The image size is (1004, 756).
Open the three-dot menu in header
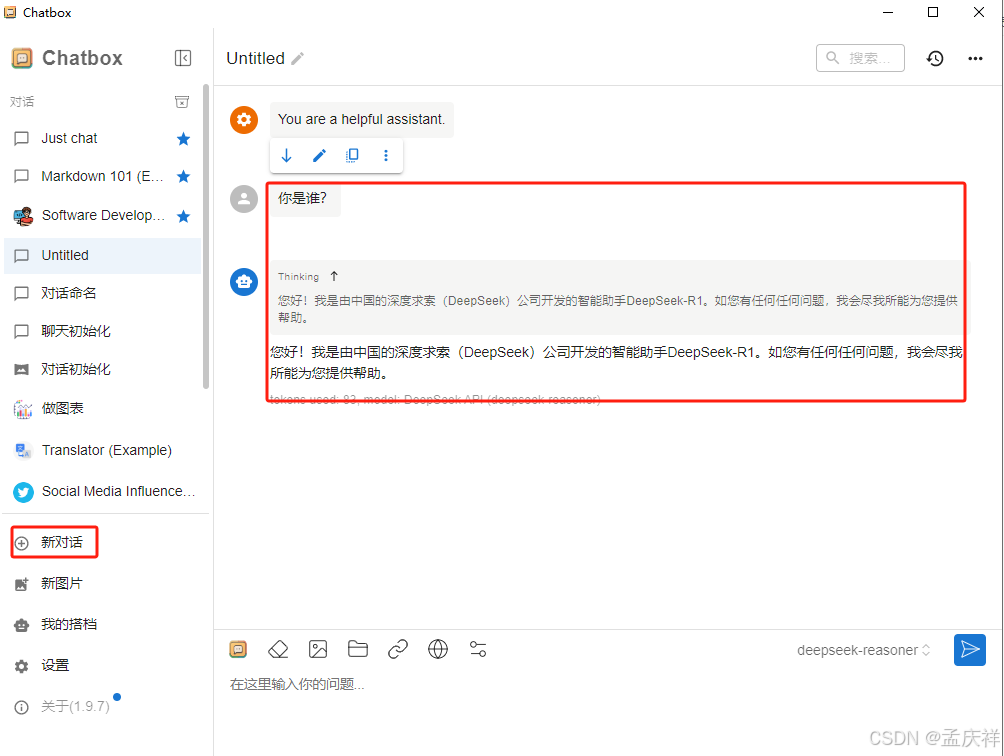coord(975,58)
